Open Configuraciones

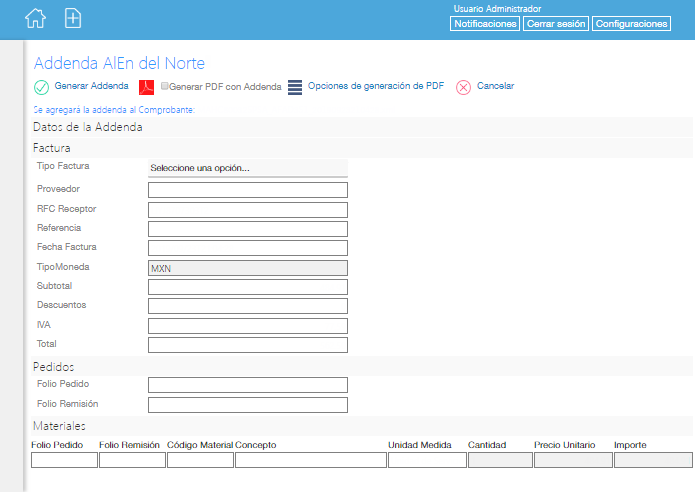(631, 23)
